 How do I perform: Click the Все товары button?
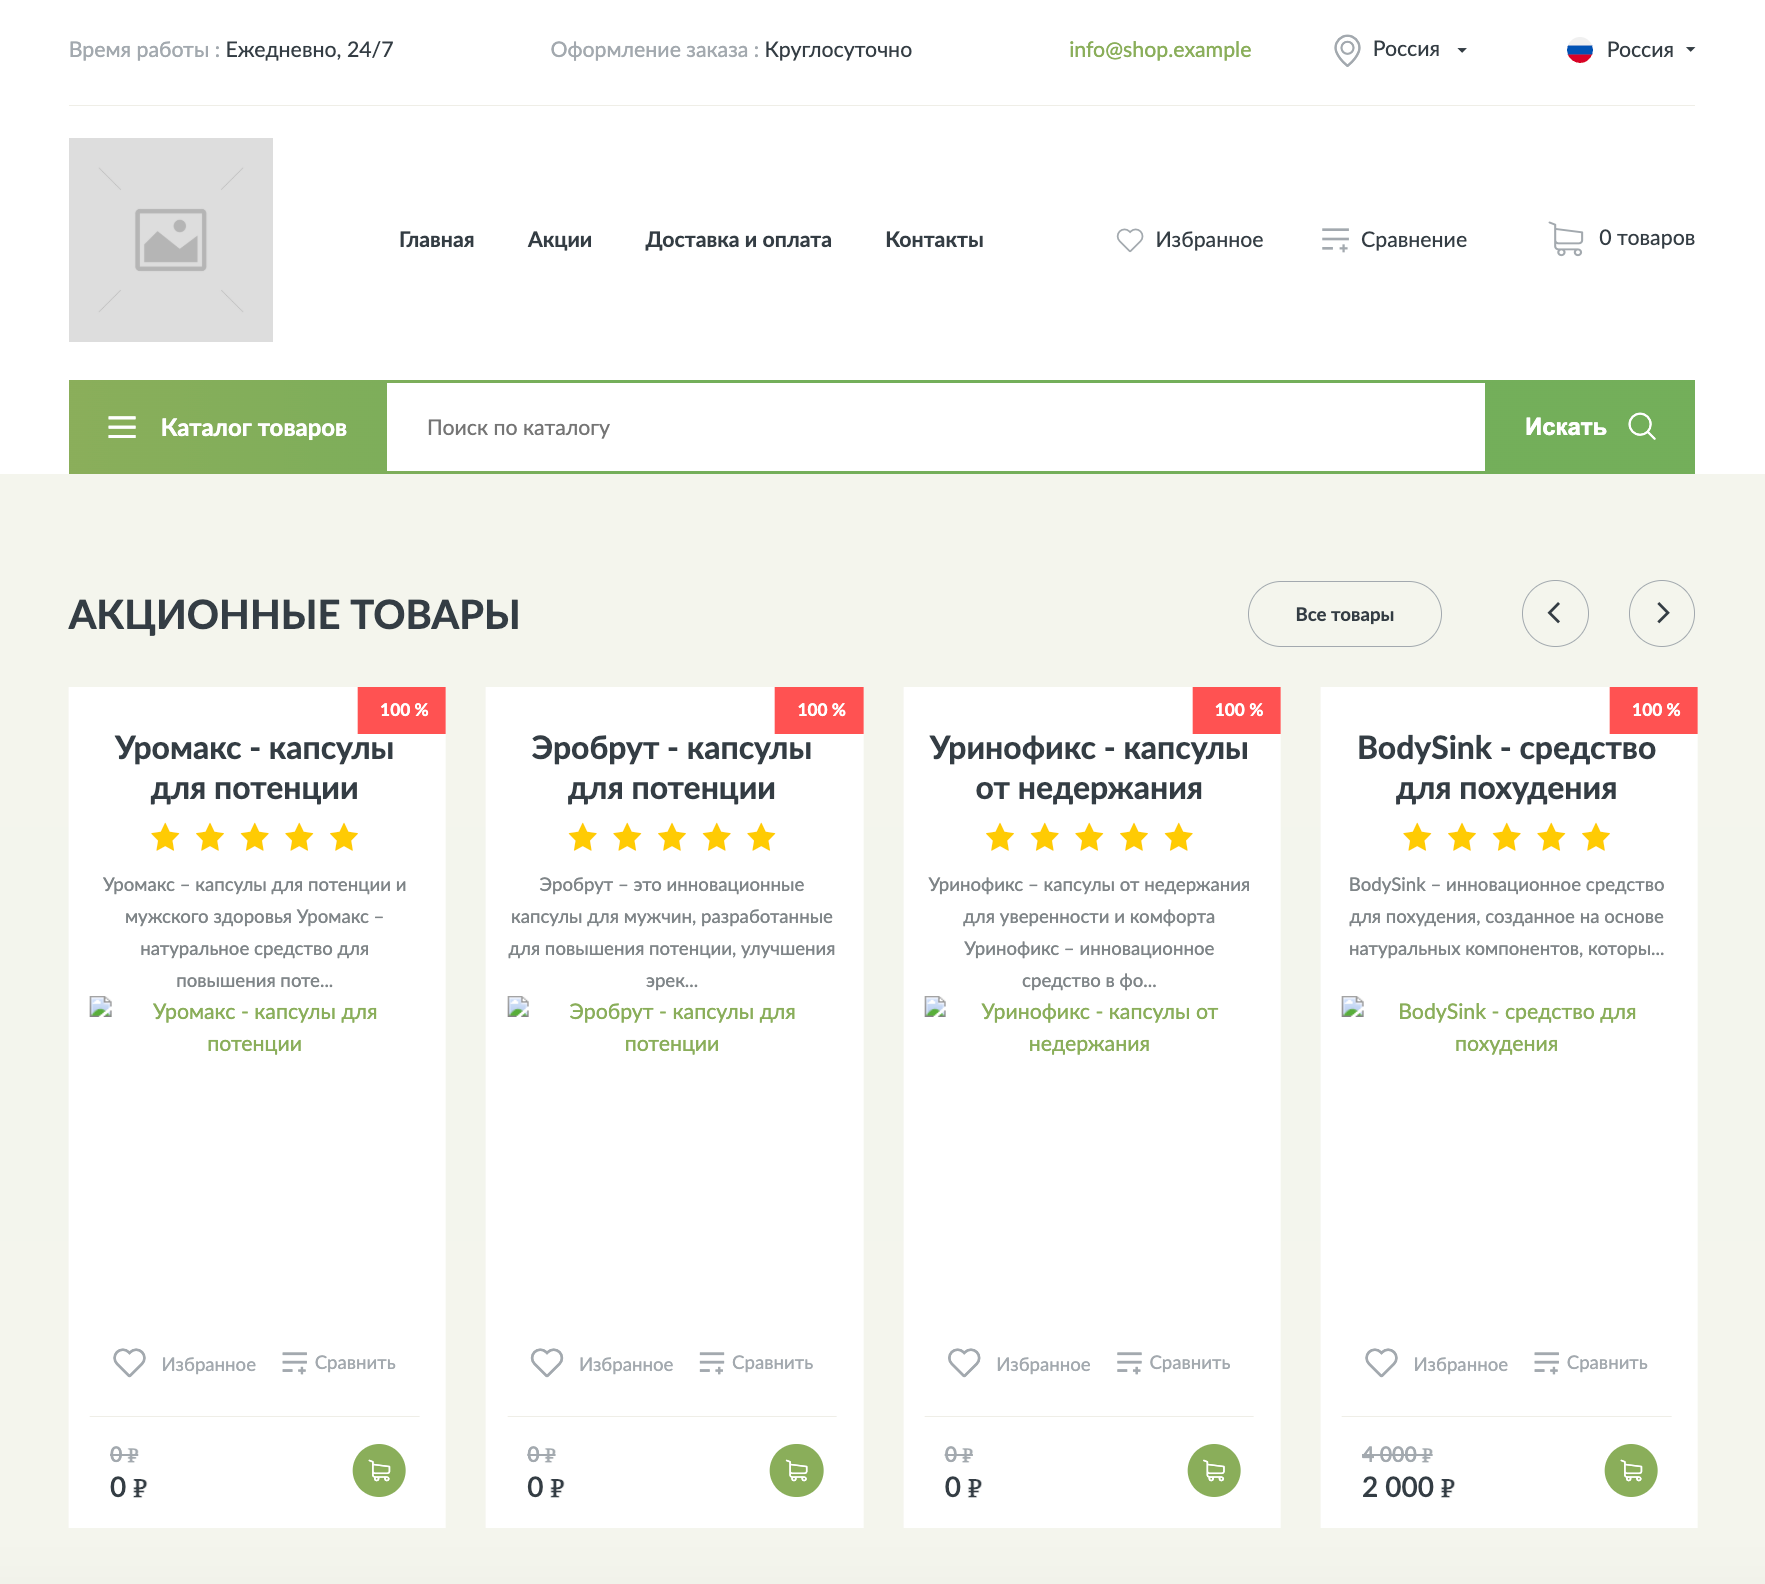(1345, 614)
